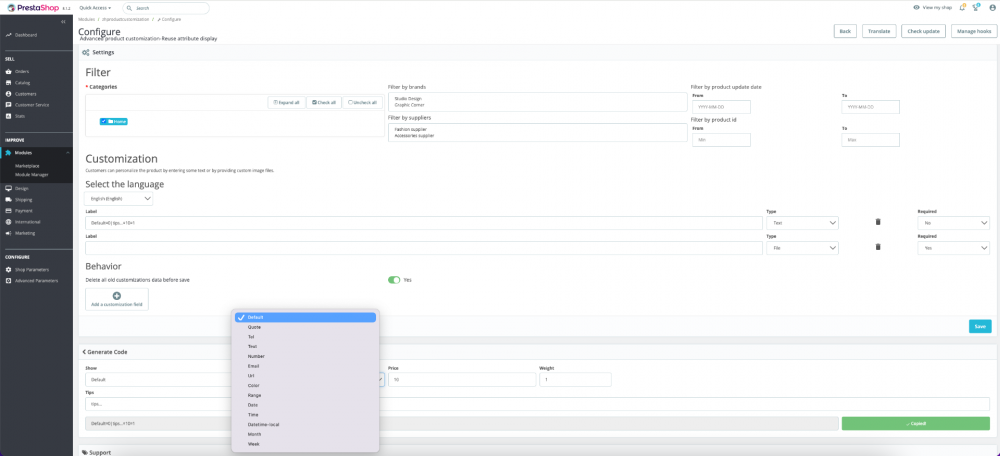Click the Support tags icon

pyautogui.click(x=85, y=452)
